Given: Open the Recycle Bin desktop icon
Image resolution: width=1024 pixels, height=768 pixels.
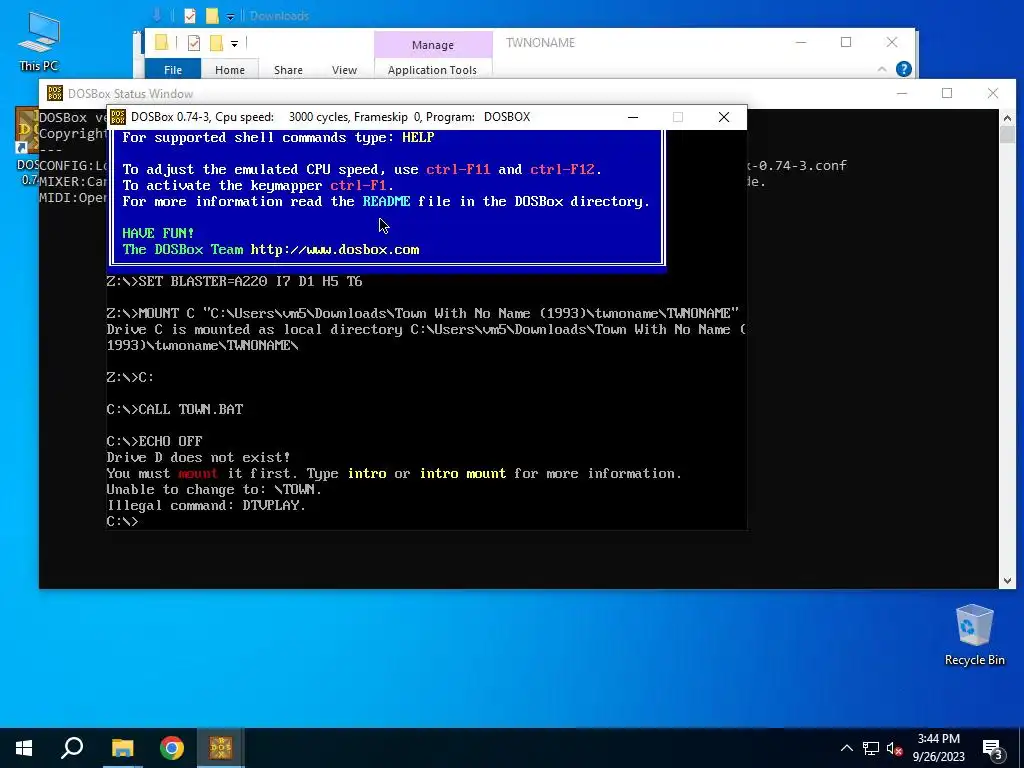Looking at the screenshot, I should (974, 635).
